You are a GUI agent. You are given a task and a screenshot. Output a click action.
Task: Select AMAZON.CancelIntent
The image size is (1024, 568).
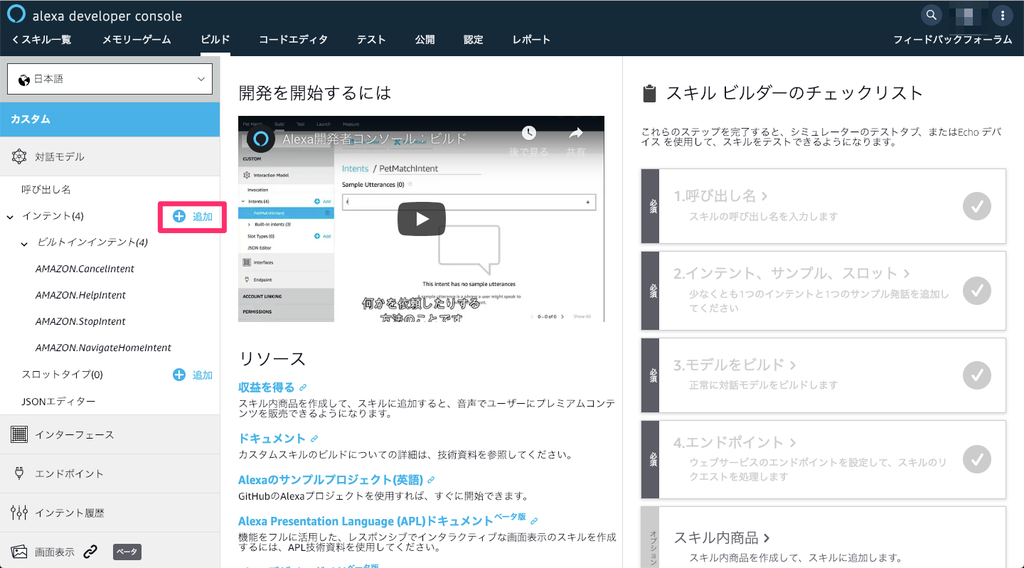(85, 269)
